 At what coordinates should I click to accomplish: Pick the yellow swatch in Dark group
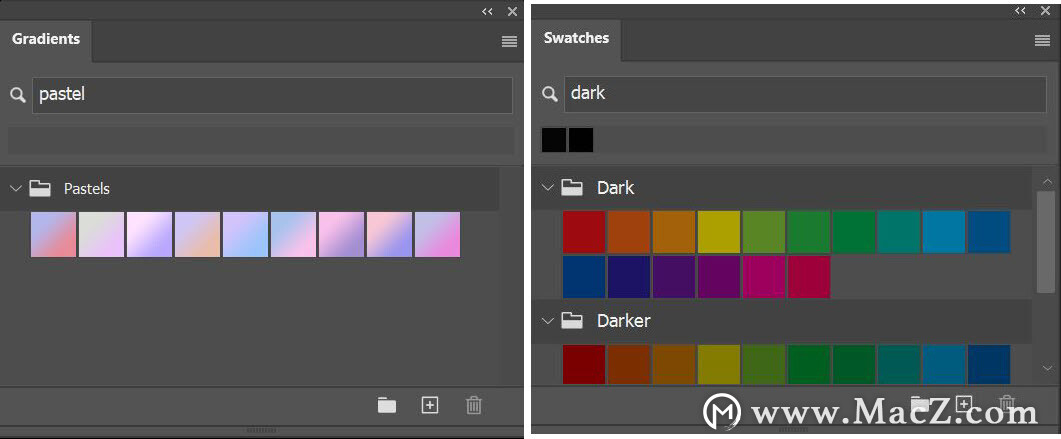(719, 232)
